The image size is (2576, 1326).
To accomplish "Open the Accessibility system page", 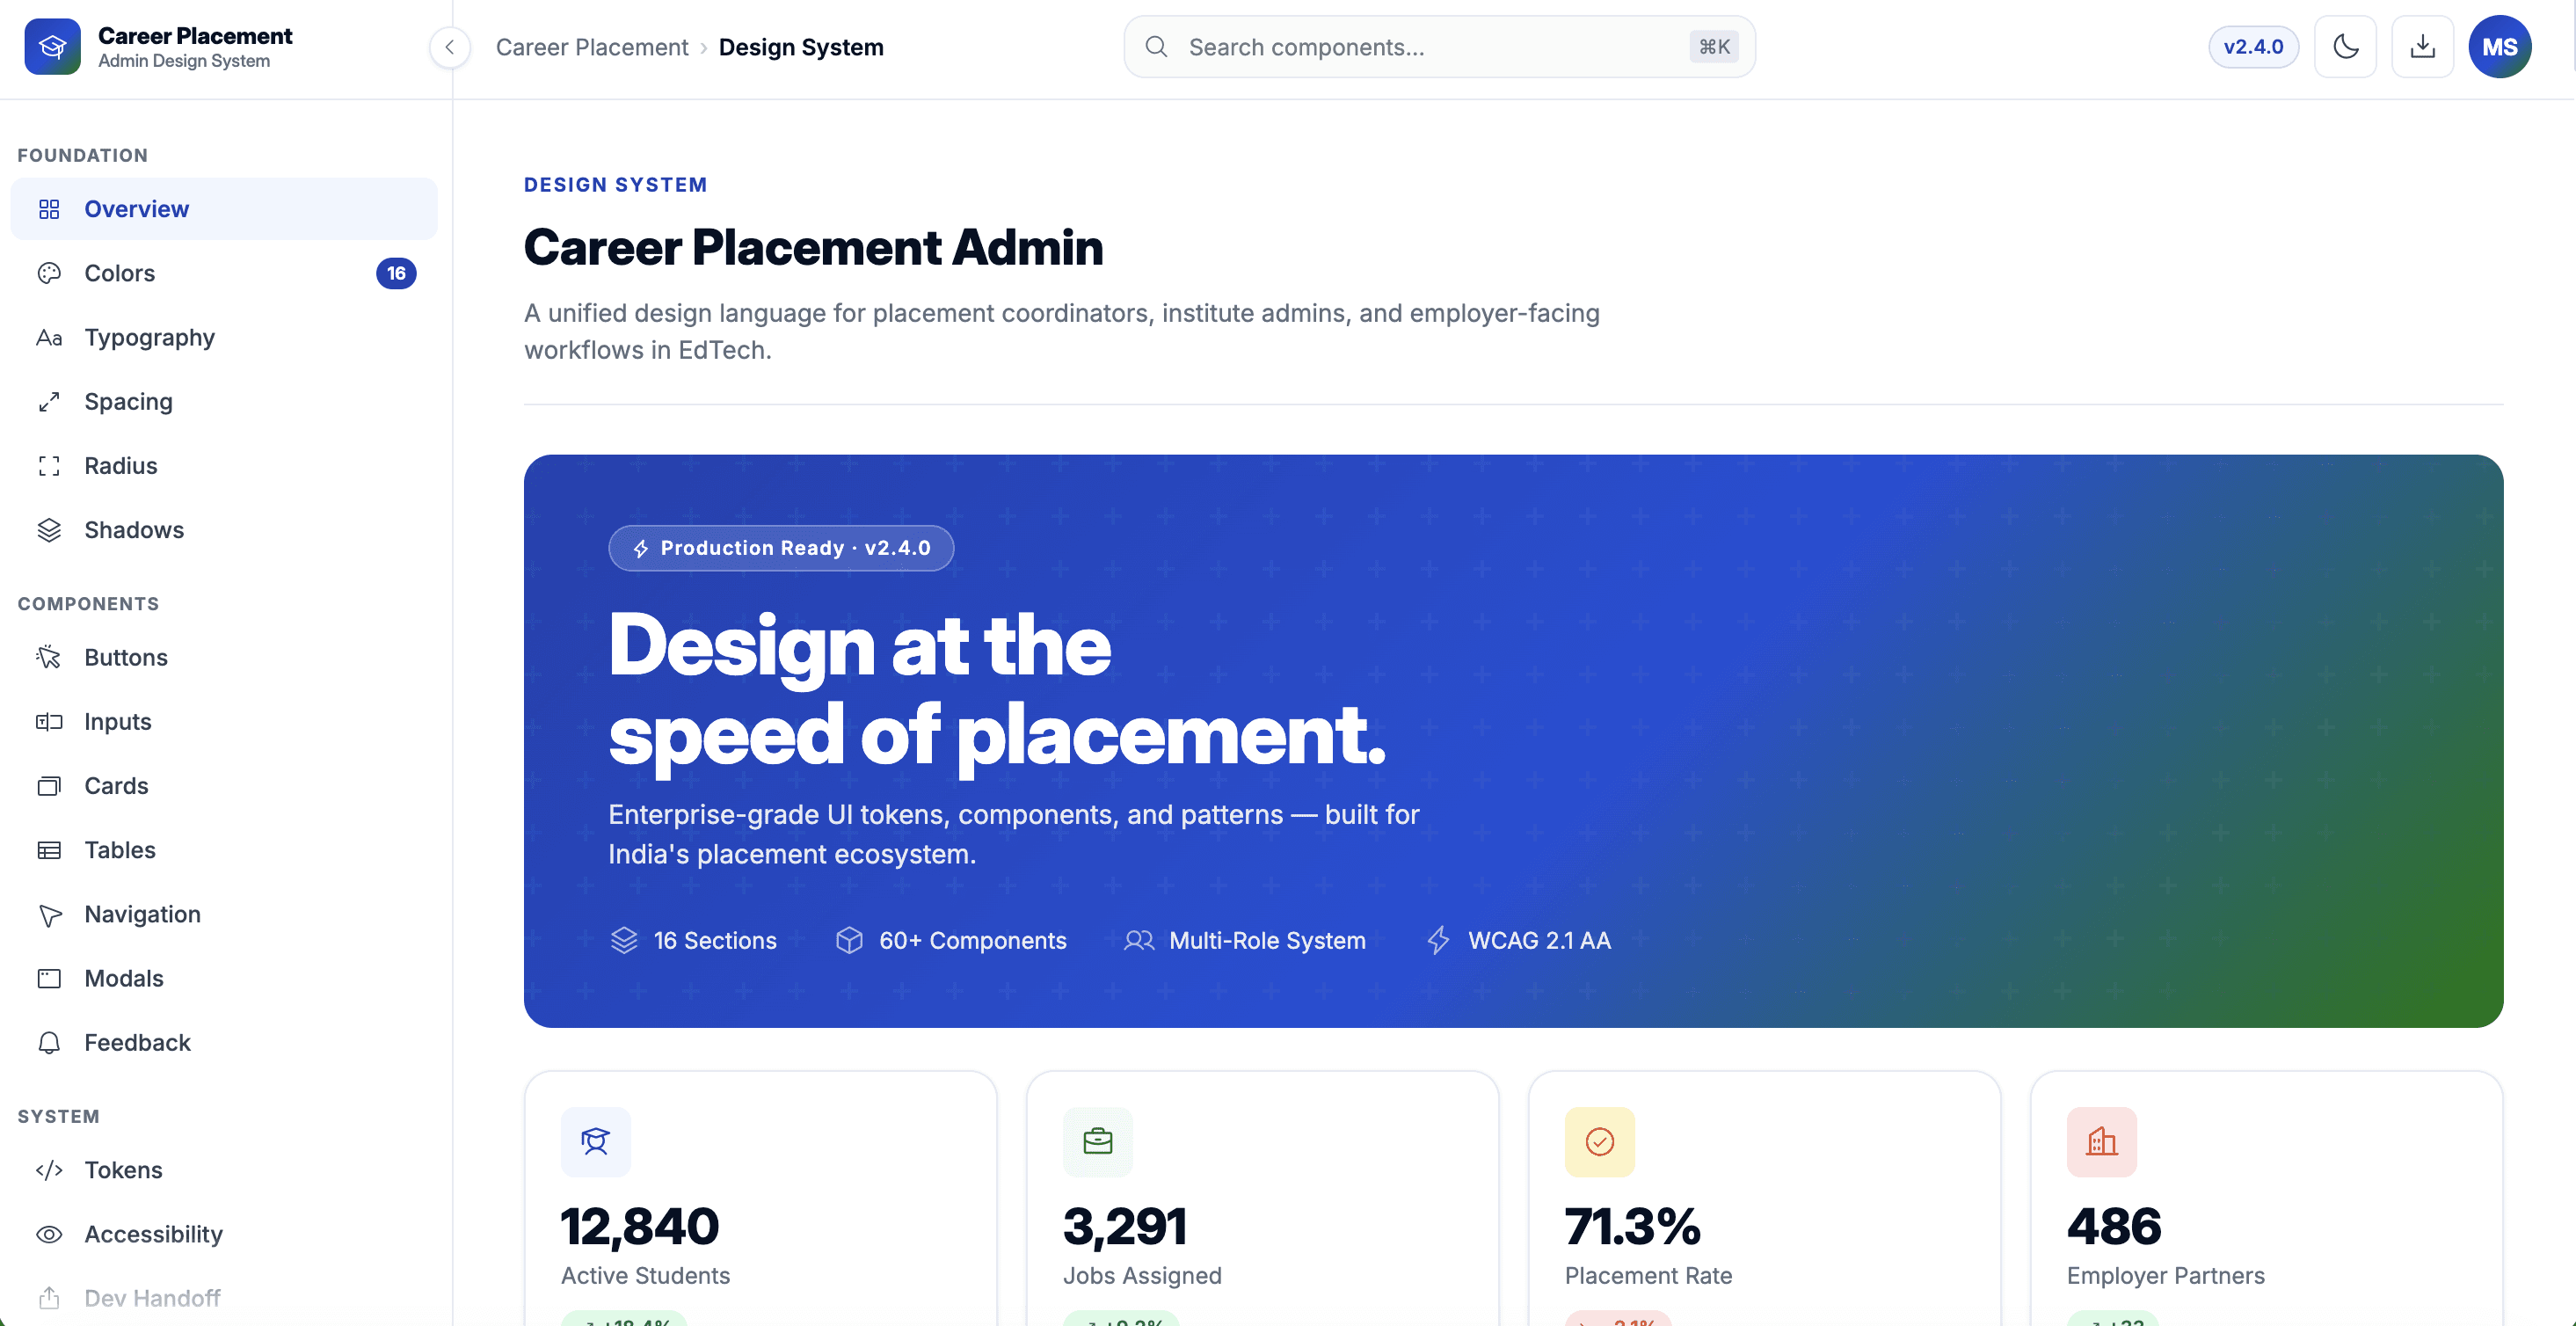I will [x=224, y=1234].
